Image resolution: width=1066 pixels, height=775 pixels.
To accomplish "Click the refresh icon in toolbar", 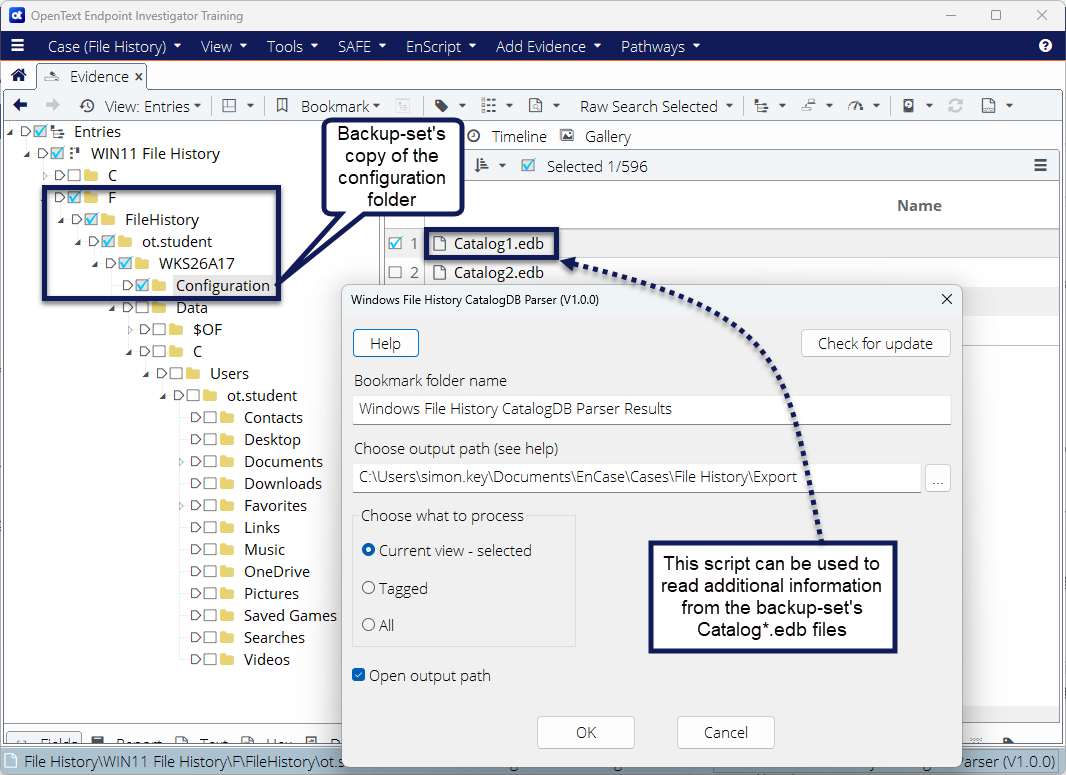I will pos(955,105).
